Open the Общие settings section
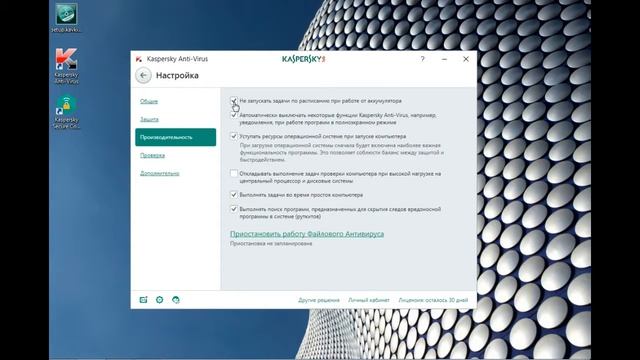 (149, 101)
